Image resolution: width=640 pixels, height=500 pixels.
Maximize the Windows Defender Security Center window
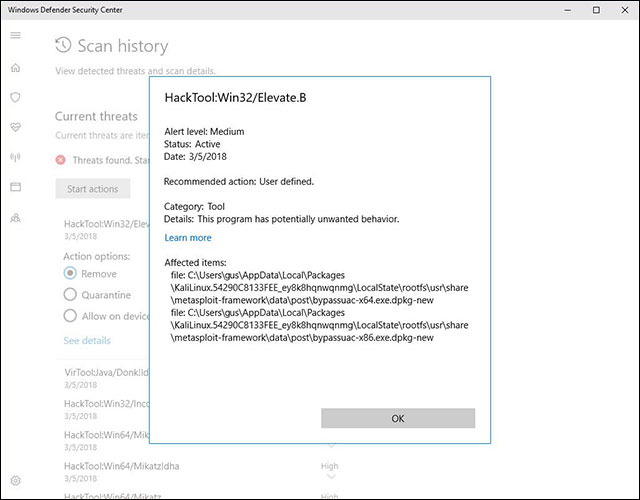pos(596,10)
